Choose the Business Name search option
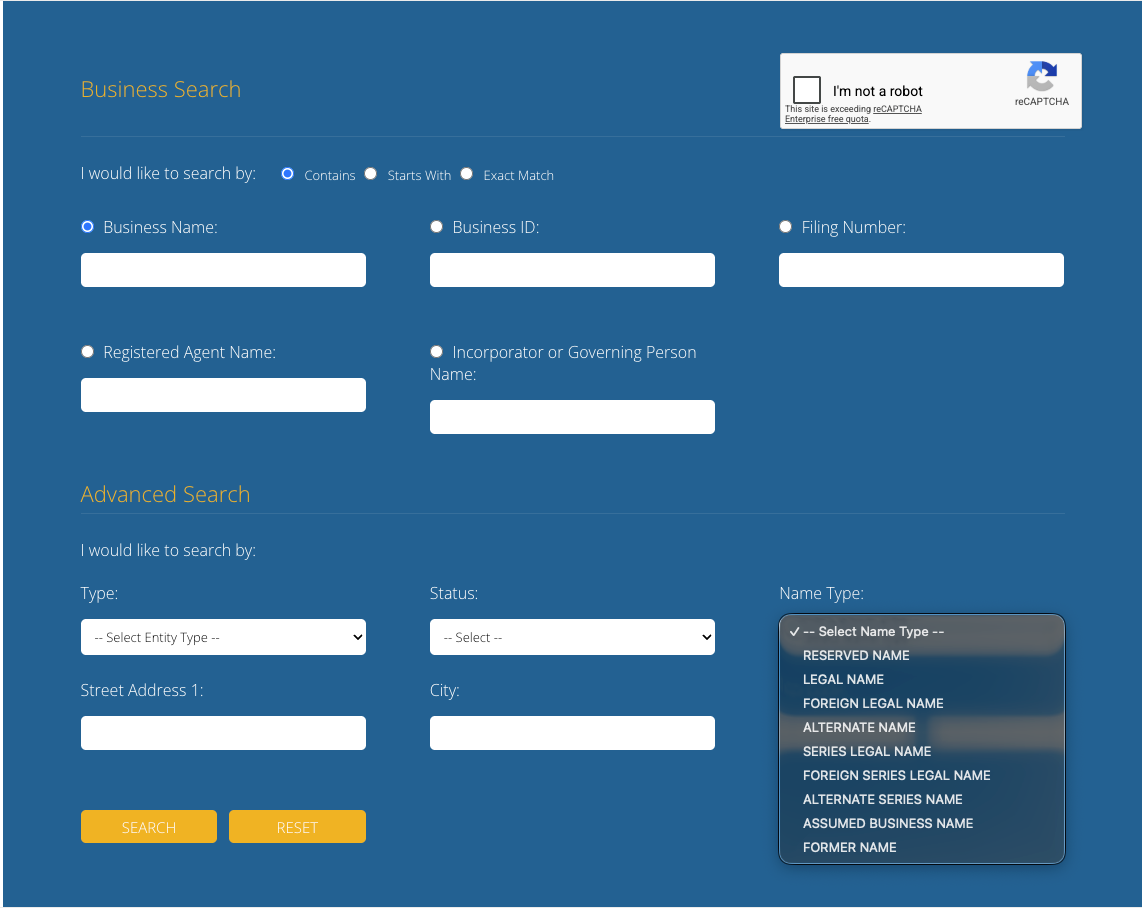The image size is (1142, 908). [x=87, y=226]
